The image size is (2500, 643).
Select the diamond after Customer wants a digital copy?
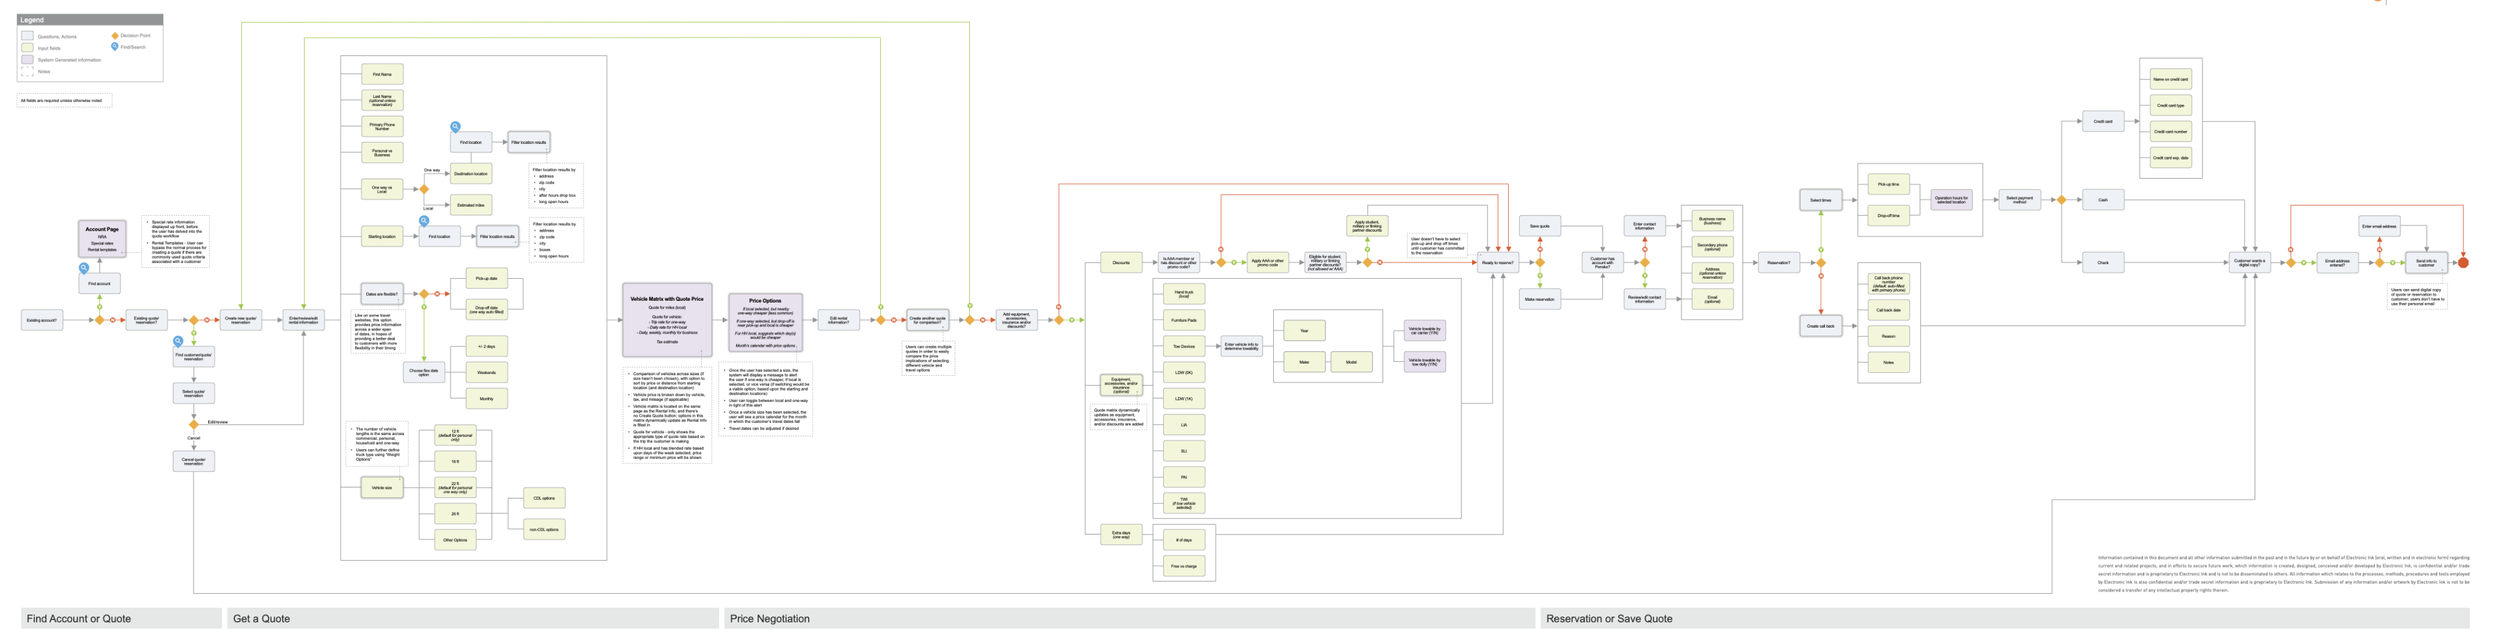(2291, 263)
